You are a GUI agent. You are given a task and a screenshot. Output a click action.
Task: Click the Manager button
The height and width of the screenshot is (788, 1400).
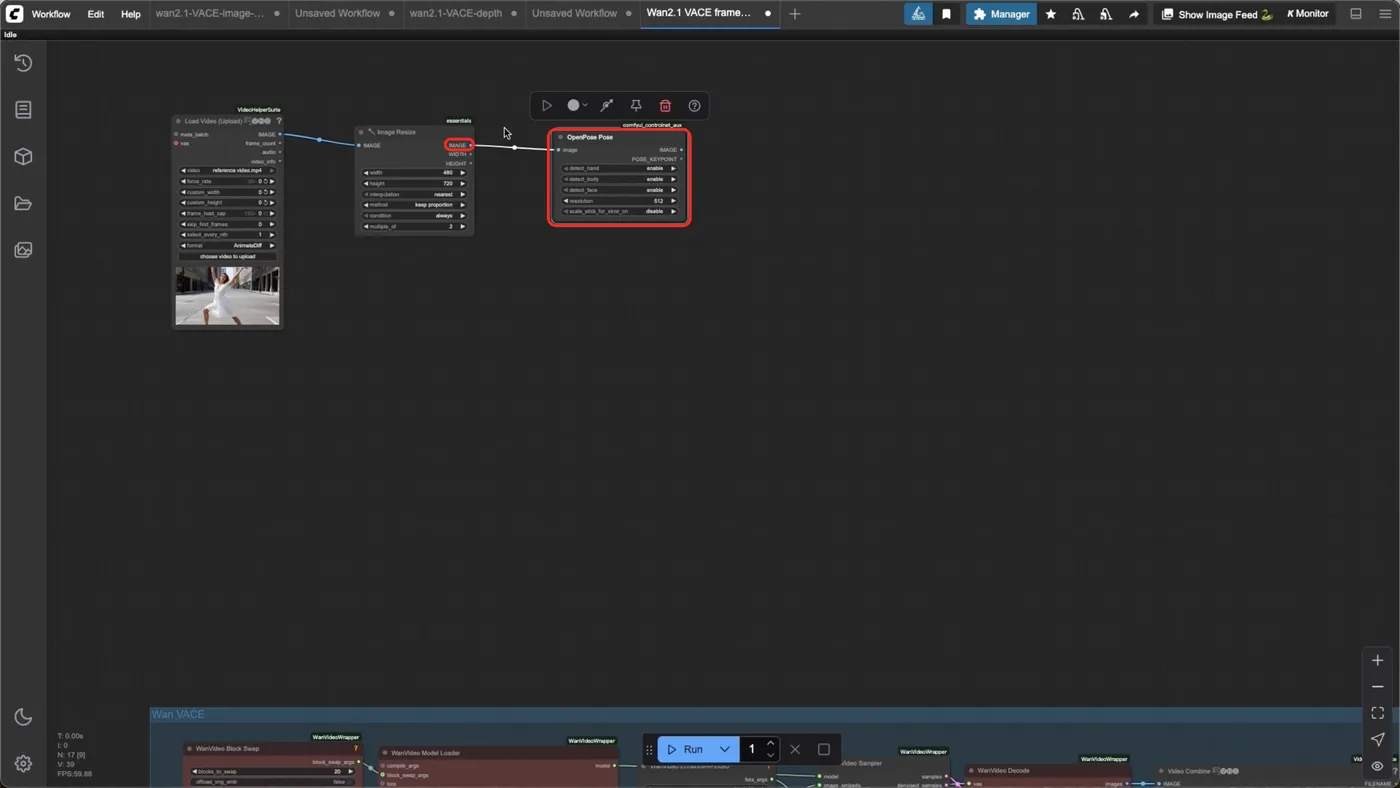pyautogui.click(x=1001, y=14)
